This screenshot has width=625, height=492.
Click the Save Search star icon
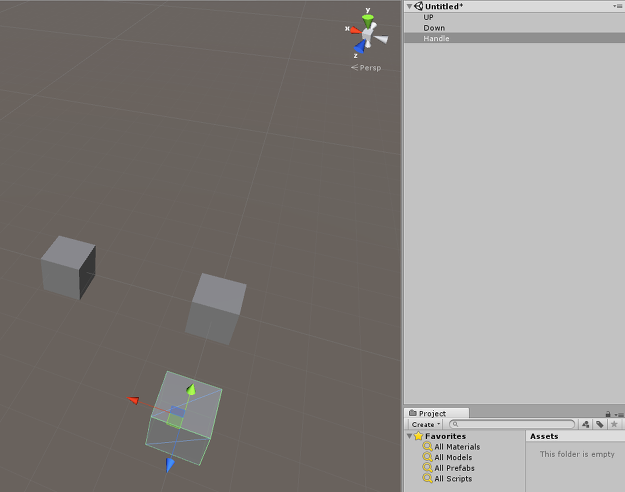click(614, 424)
